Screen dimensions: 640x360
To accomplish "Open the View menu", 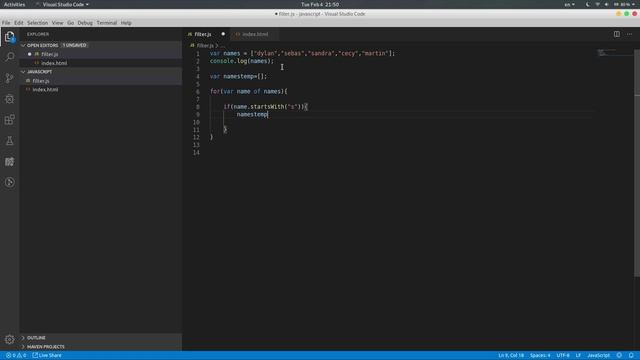I will [x=58, y=23].
